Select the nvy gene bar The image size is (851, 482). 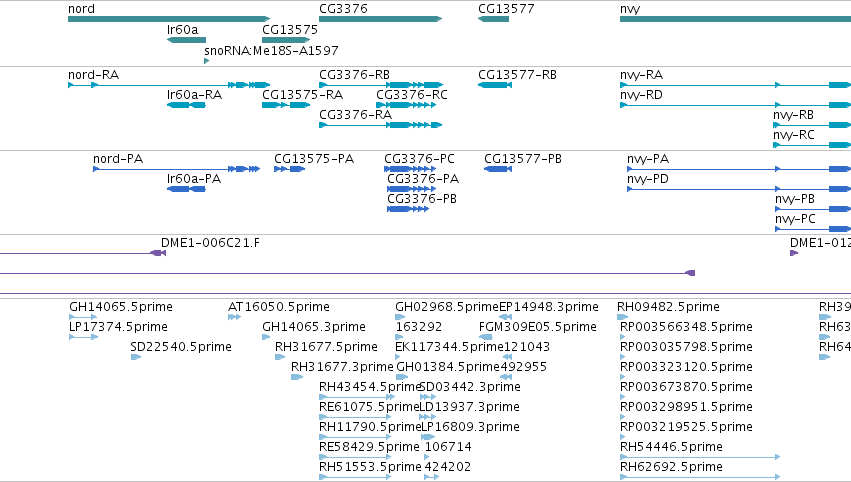(735, 19)
